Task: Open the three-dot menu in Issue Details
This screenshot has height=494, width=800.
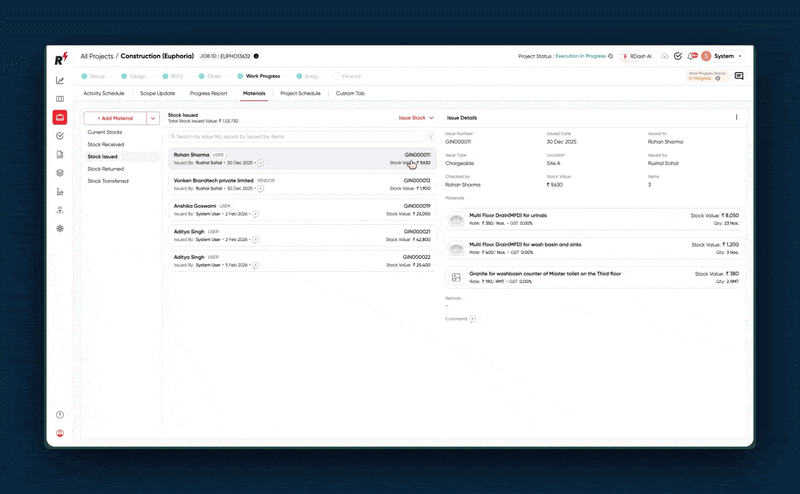Action: point(737,118)
